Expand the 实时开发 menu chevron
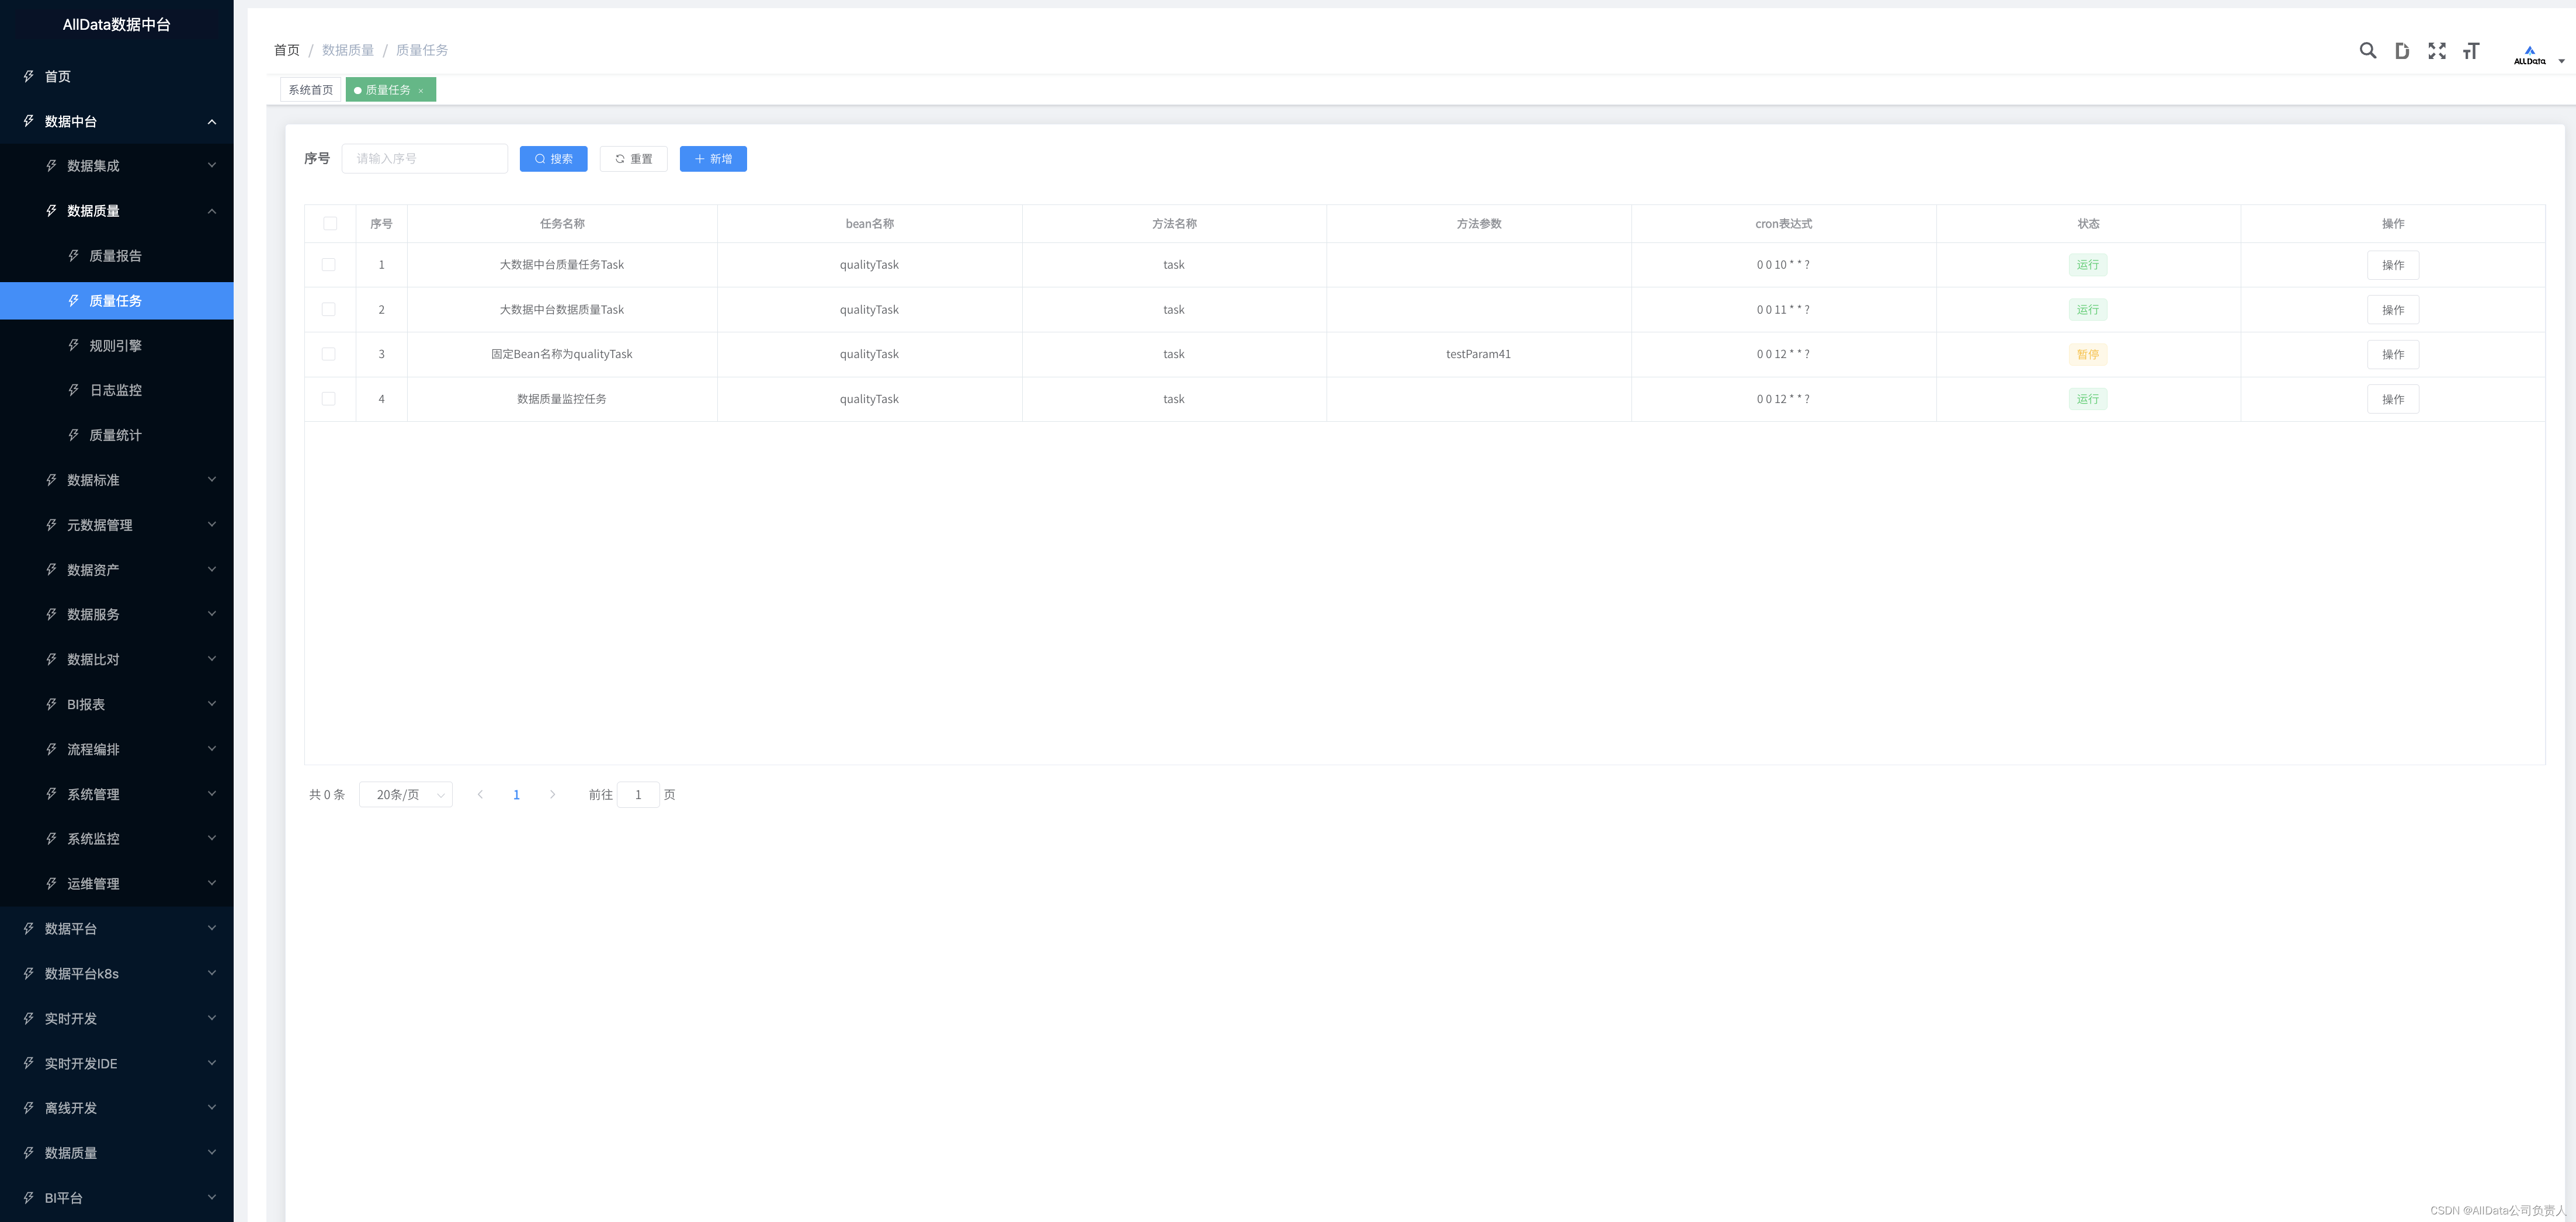This screenshot has height=1222, width=2576. pyautogui.click(x=212, y=1018)
